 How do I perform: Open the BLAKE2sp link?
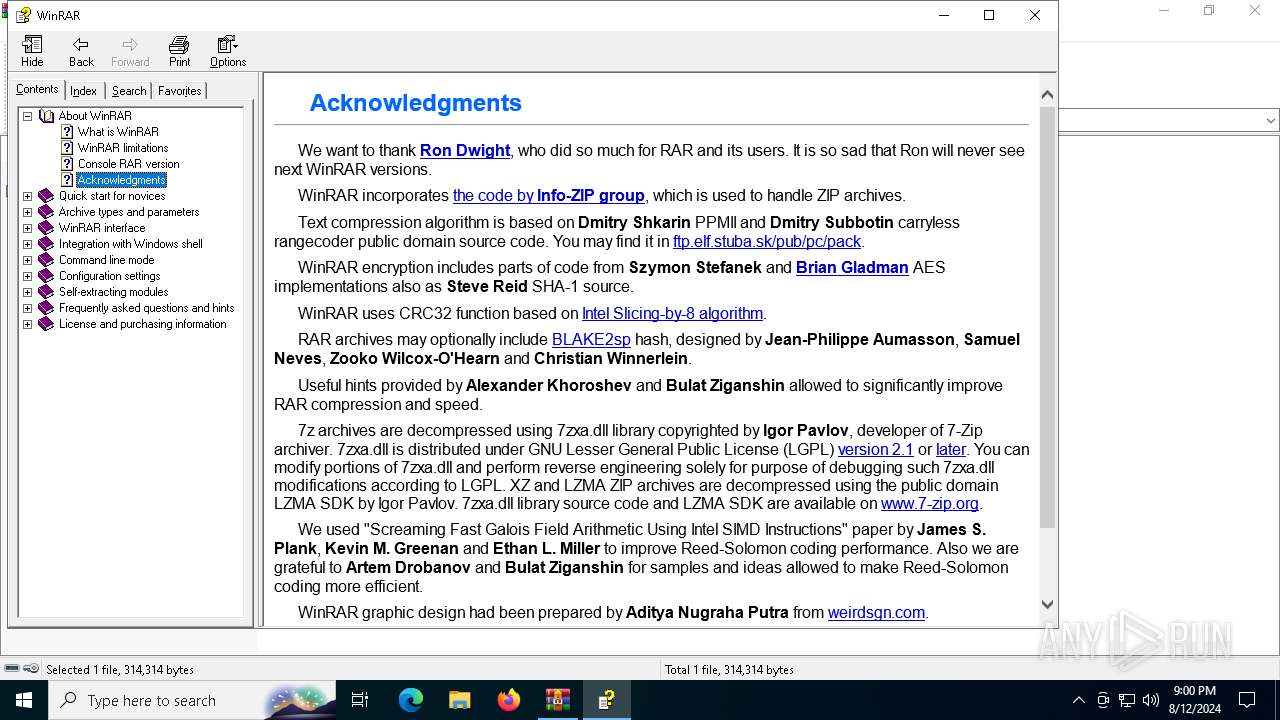point(591,339)
